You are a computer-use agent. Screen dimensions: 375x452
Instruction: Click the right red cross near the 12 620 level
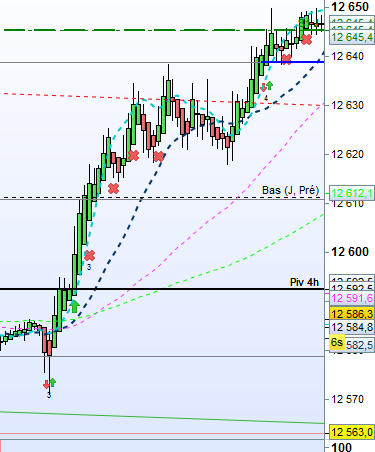(x=159, y=156)
